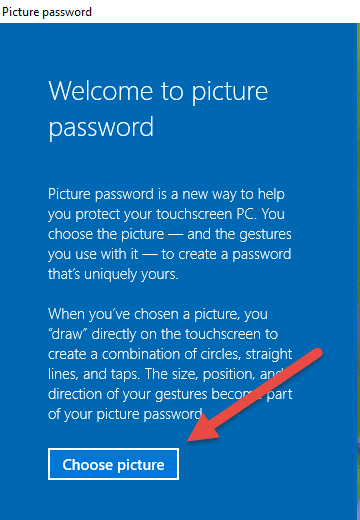Click line "Picture password is a new way to help"
360x520 pixels.
pos(166,194)
